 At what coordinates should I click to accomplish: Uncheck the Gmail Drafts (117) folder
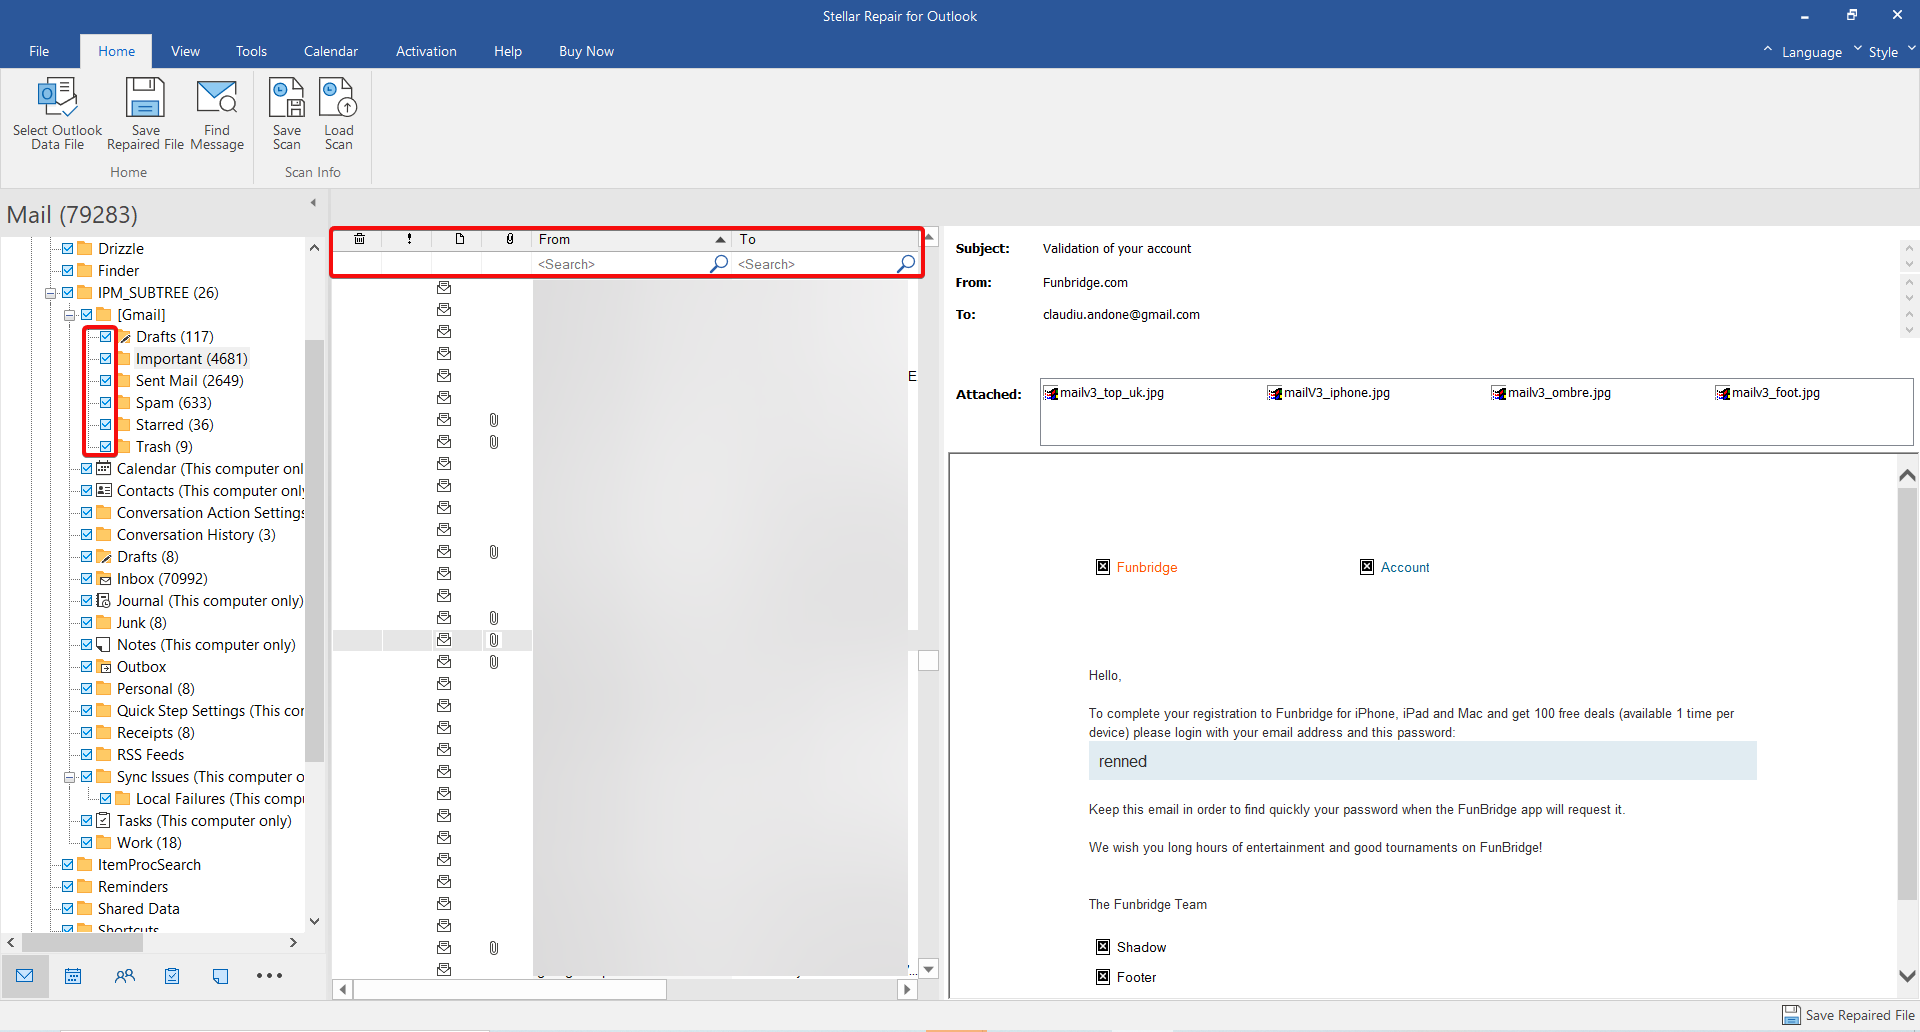[x=106, y=337]
